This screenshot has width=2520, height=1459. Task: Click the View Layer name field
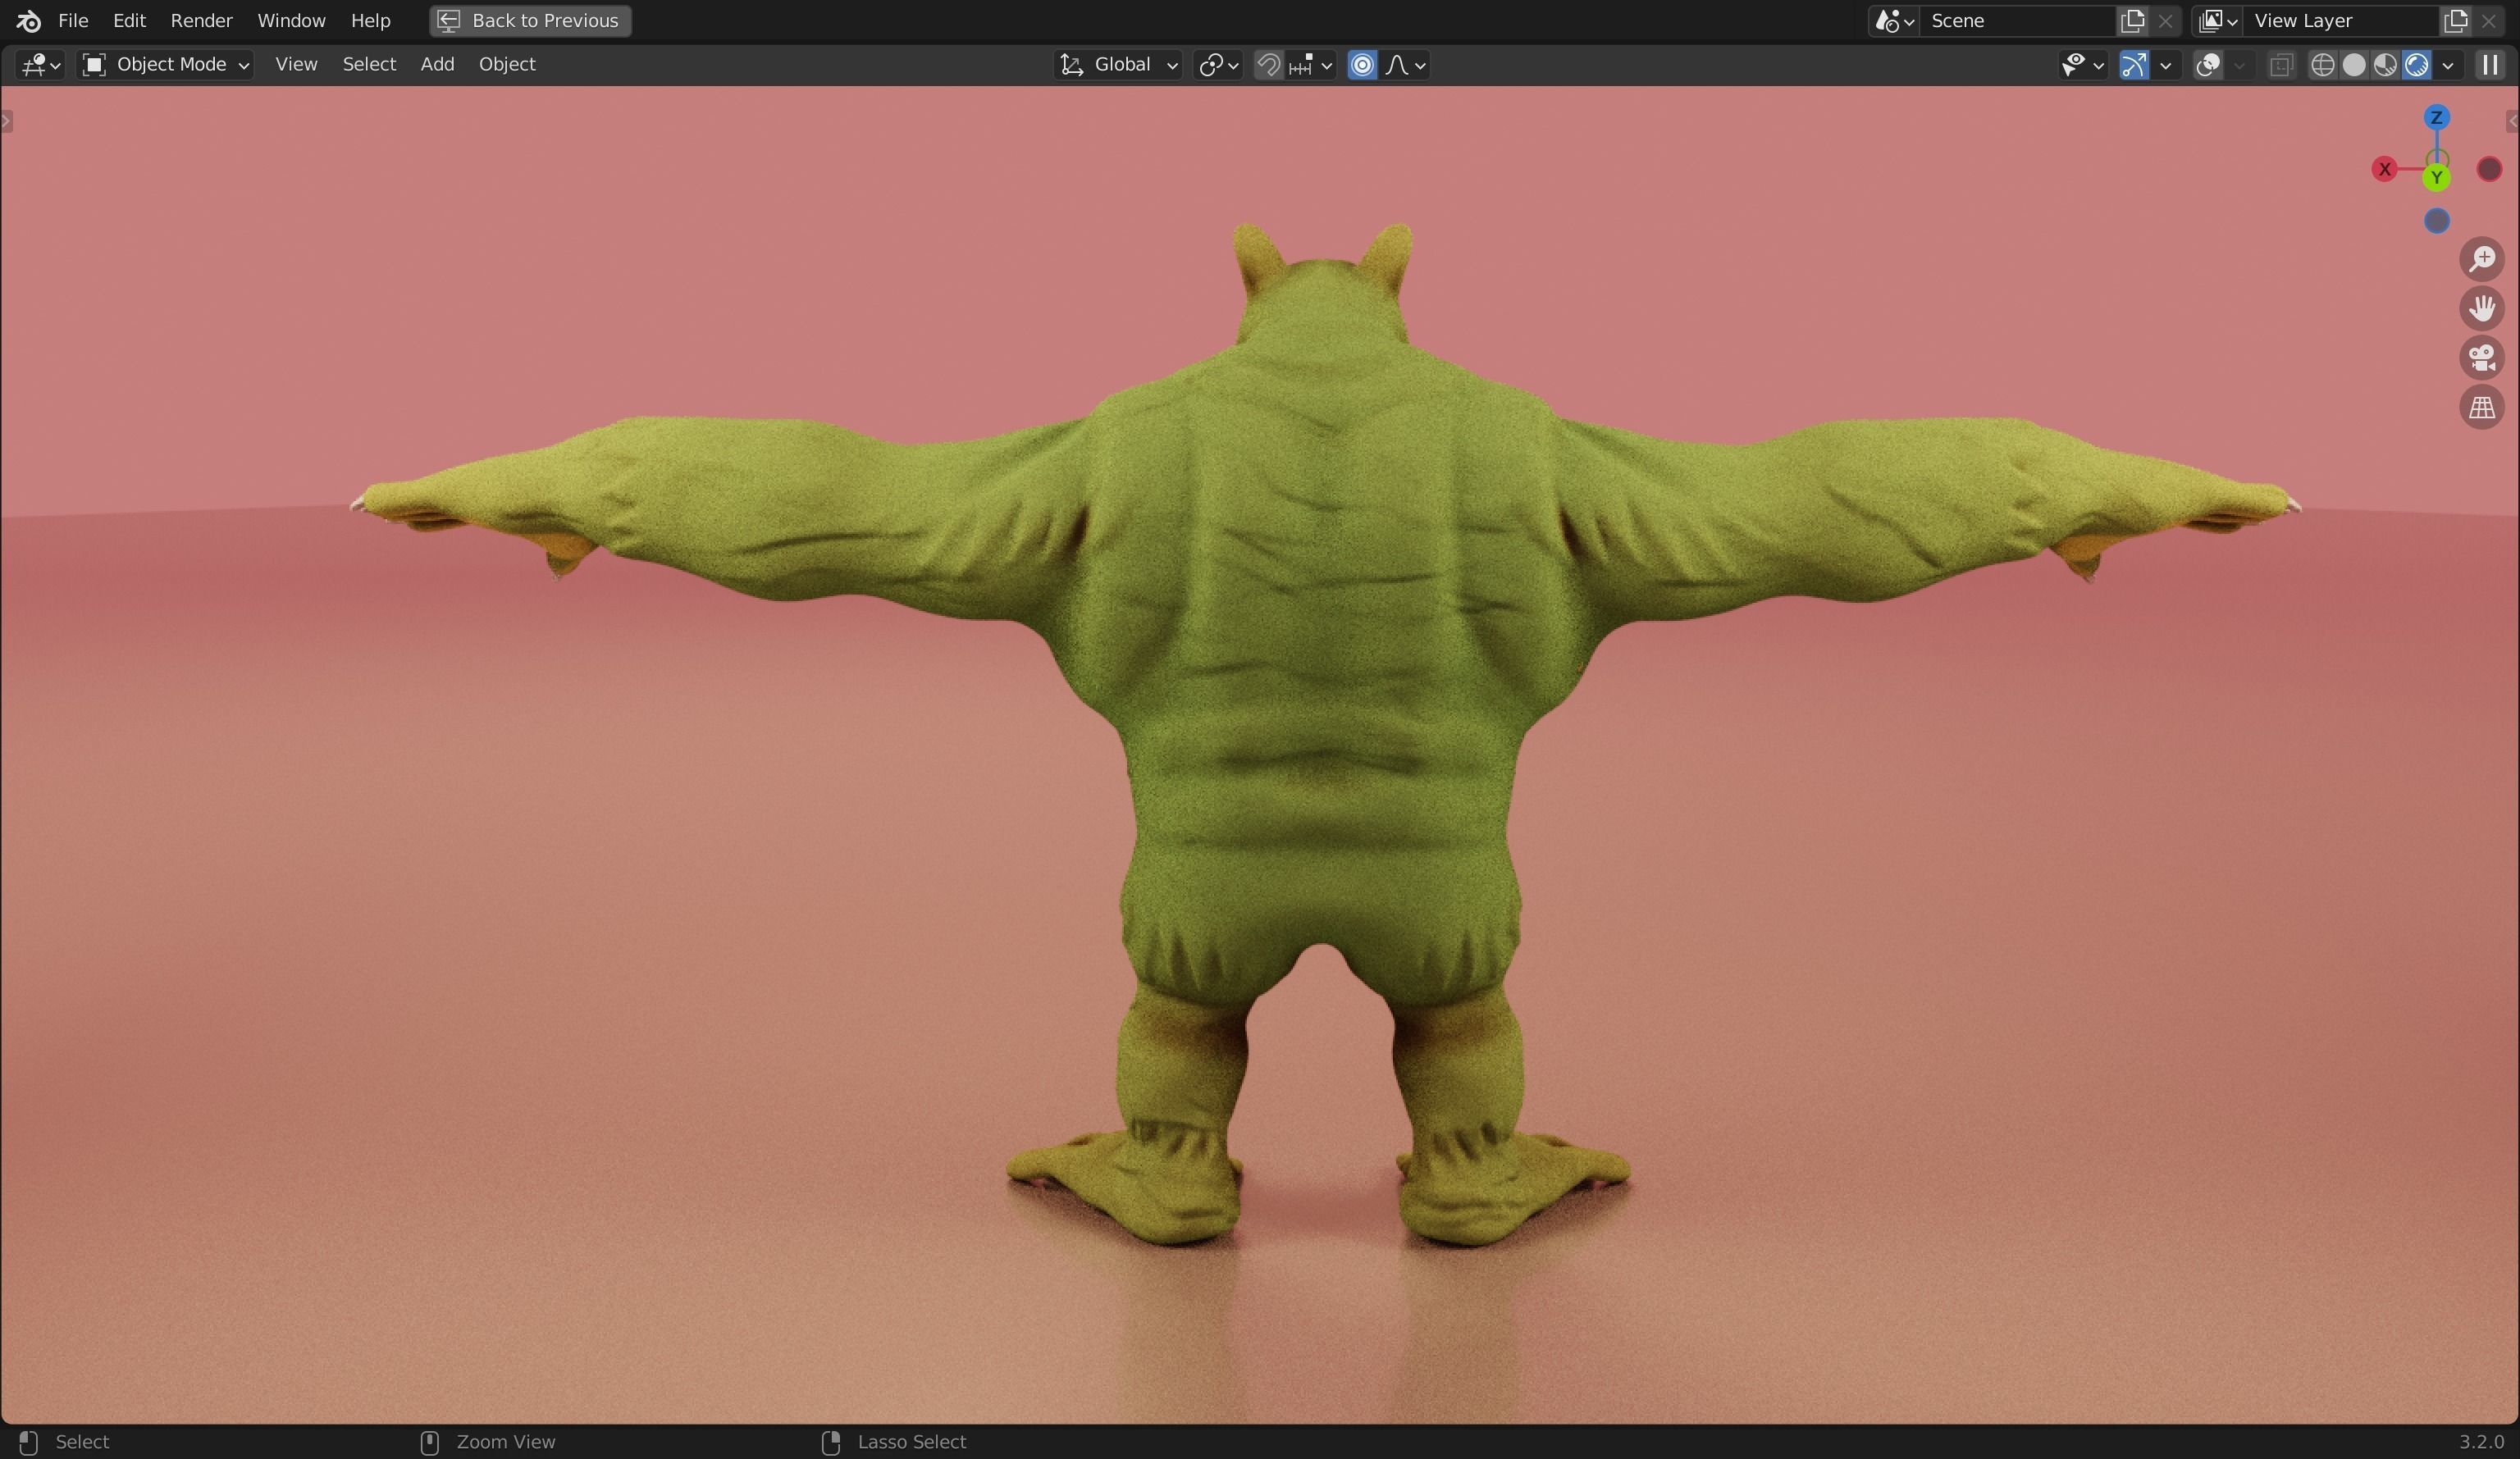coord(2340,20)
